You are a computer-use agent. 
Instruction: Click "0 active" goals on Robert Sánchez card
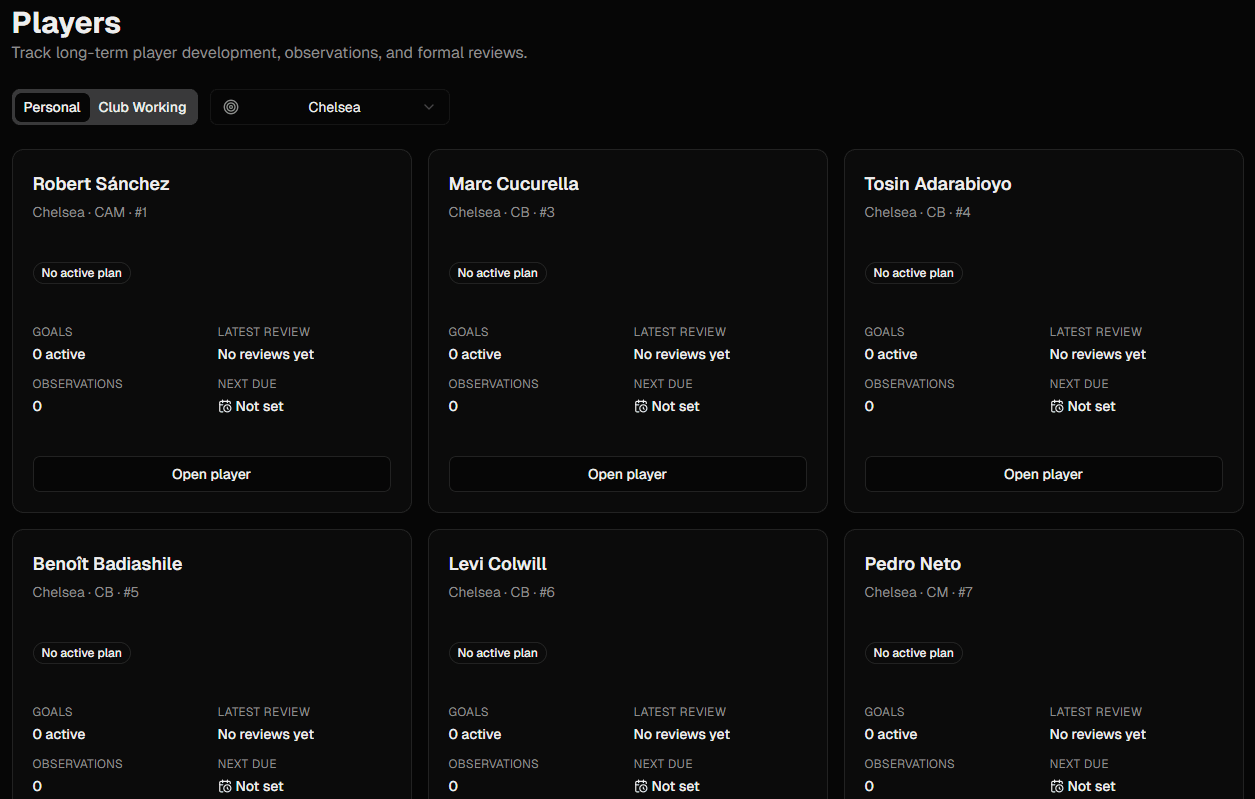click(x=59, y=354)
